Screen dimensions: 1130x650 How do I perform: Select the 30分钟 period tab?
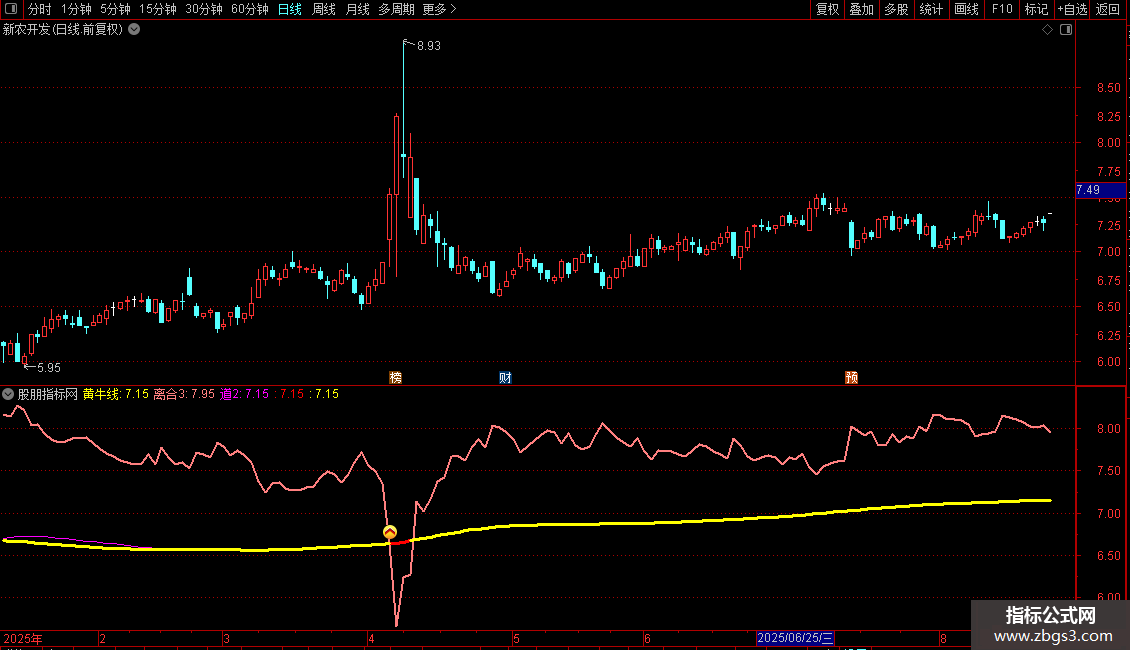[204, 9]
